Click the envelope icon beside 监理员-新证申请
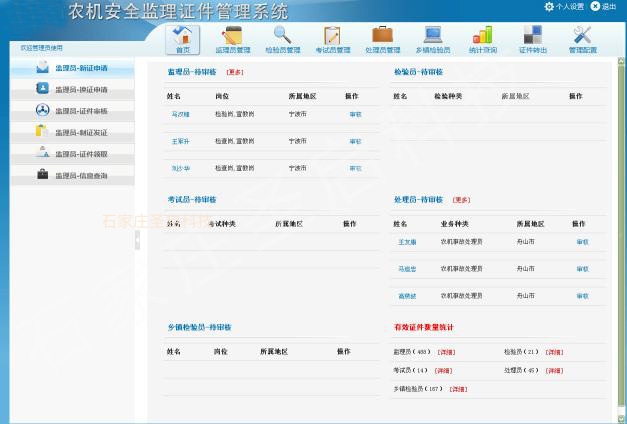627x424 pixels. point(42,67)
